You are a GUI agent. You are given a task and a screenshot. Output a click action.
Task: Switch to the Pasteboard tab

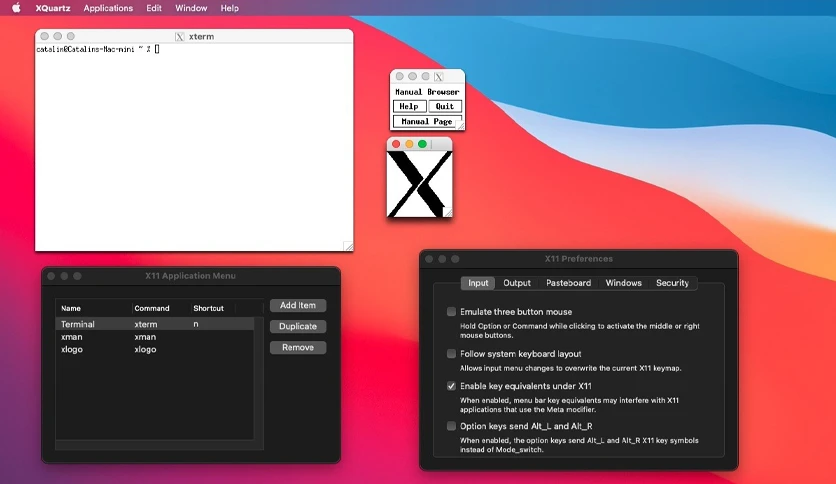(x=568, y=283)
